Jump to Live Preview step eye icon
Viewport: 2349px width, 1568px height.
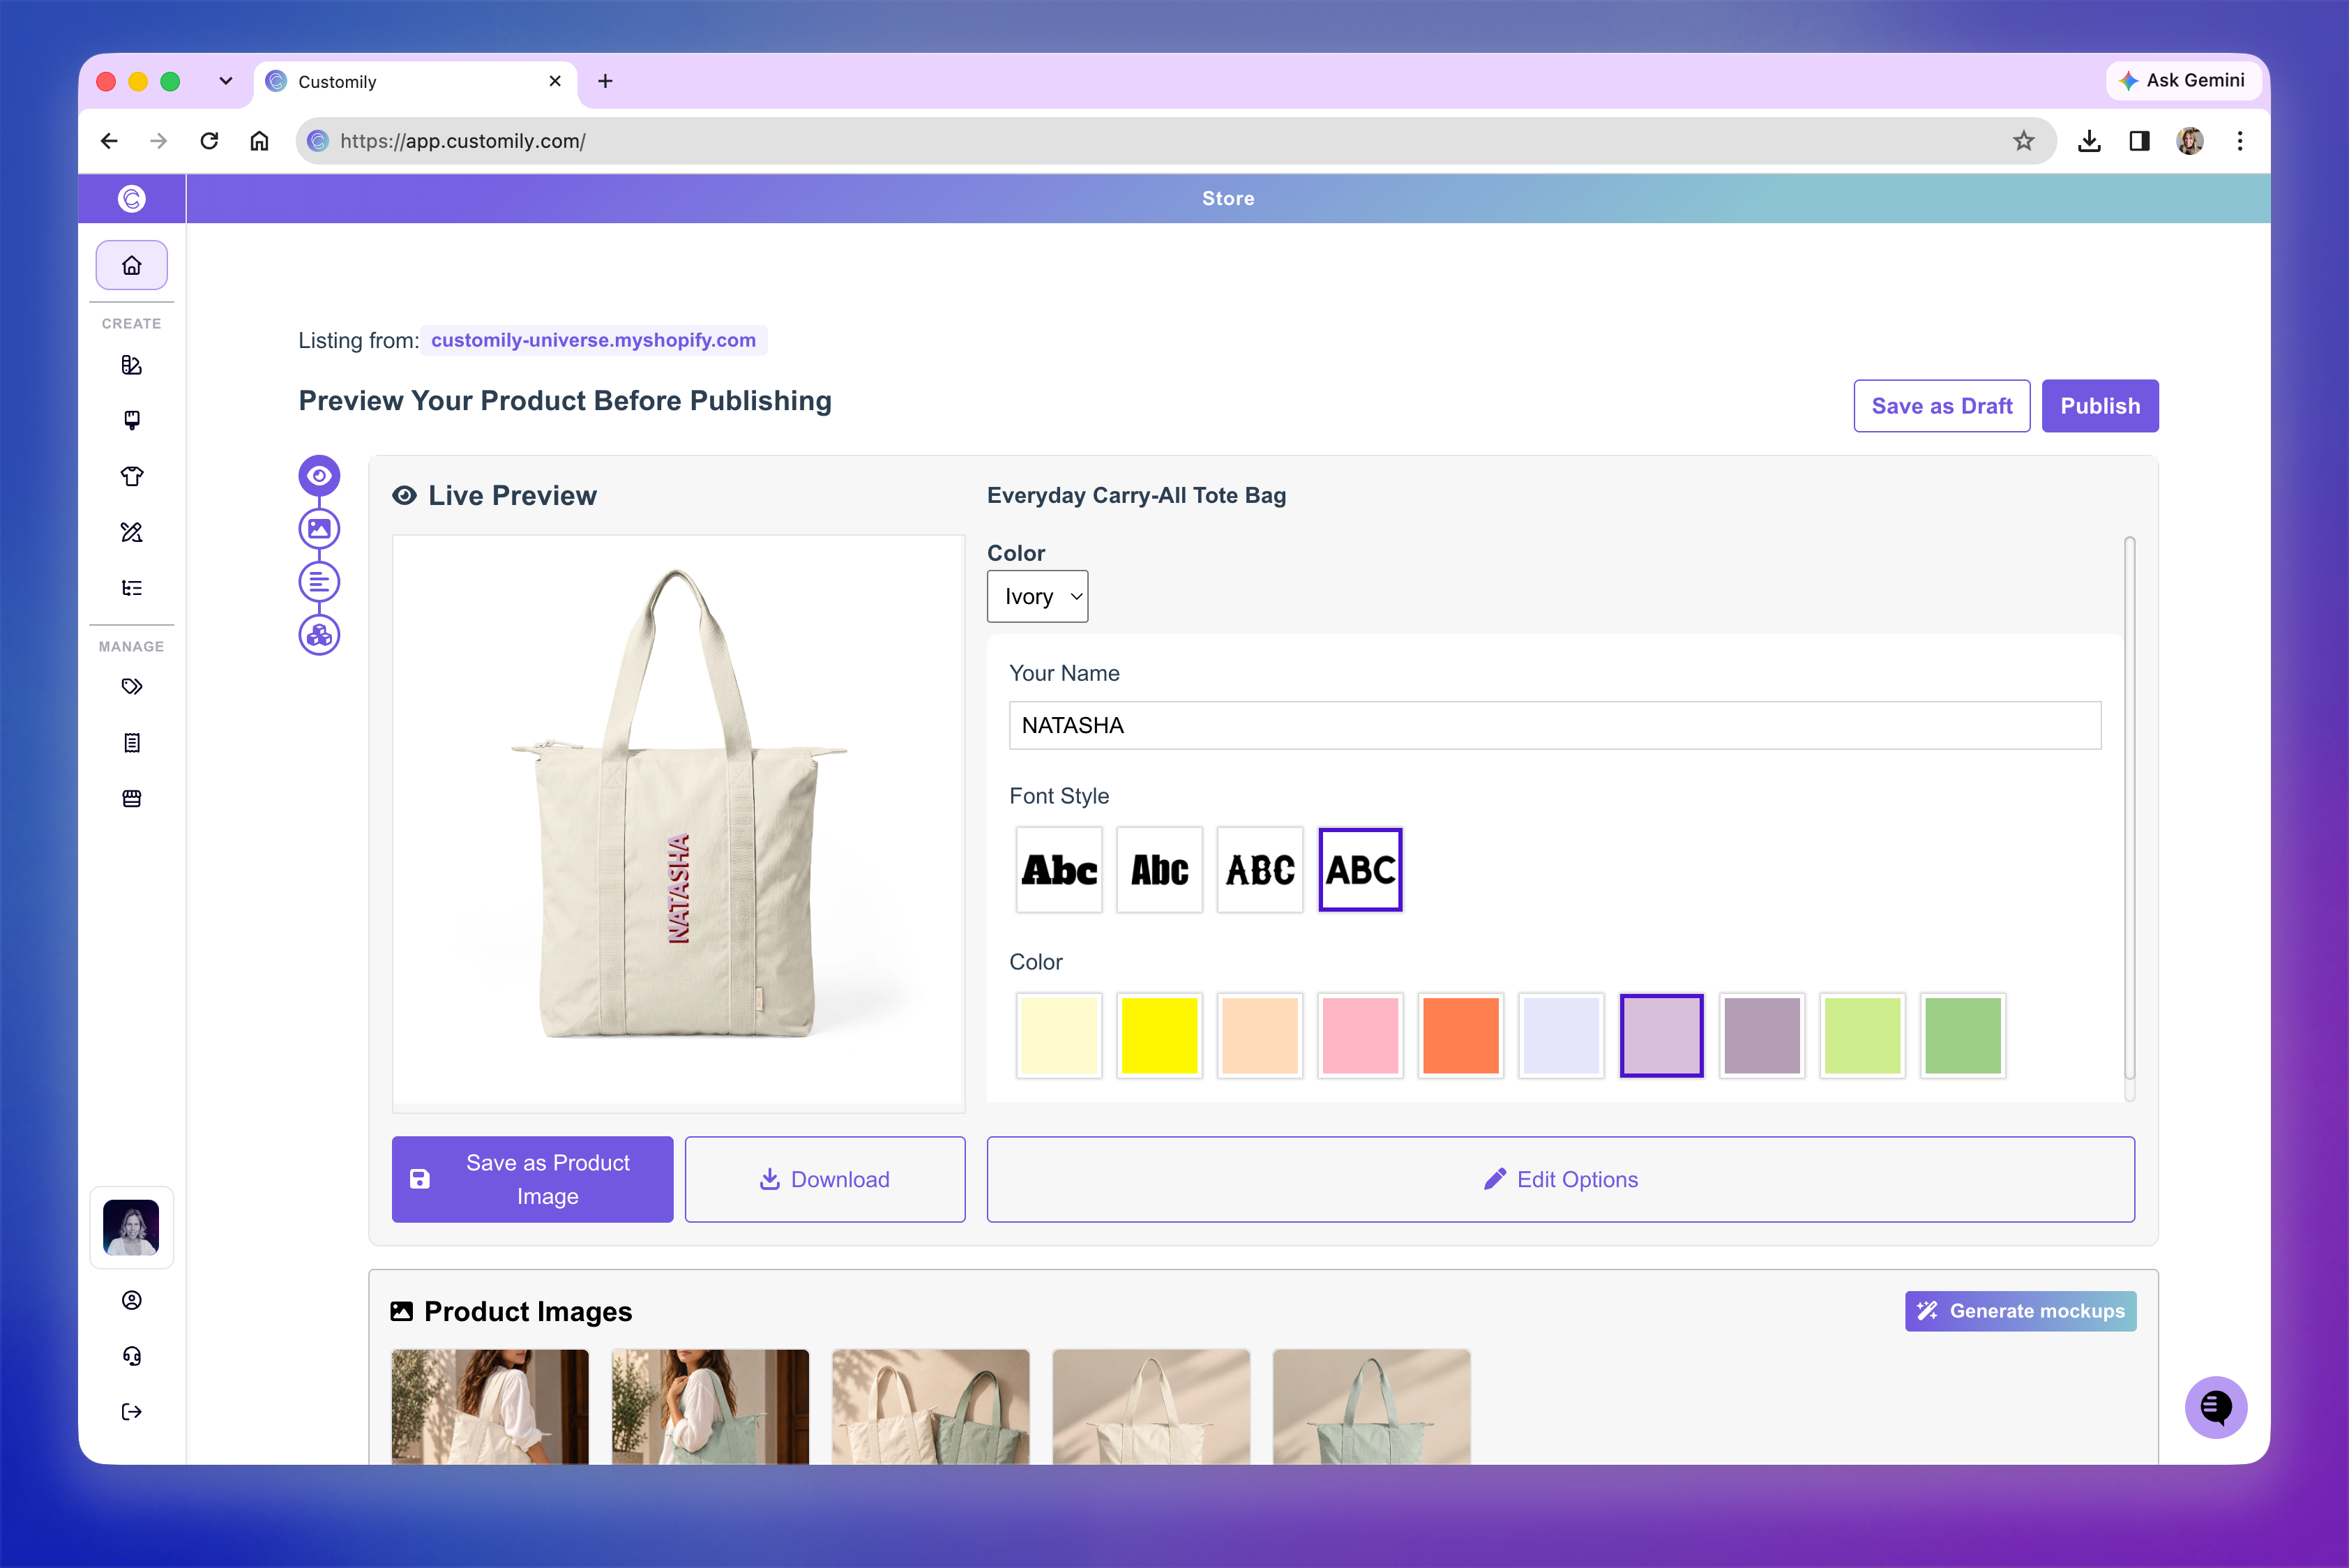click(x=319, y=476)
